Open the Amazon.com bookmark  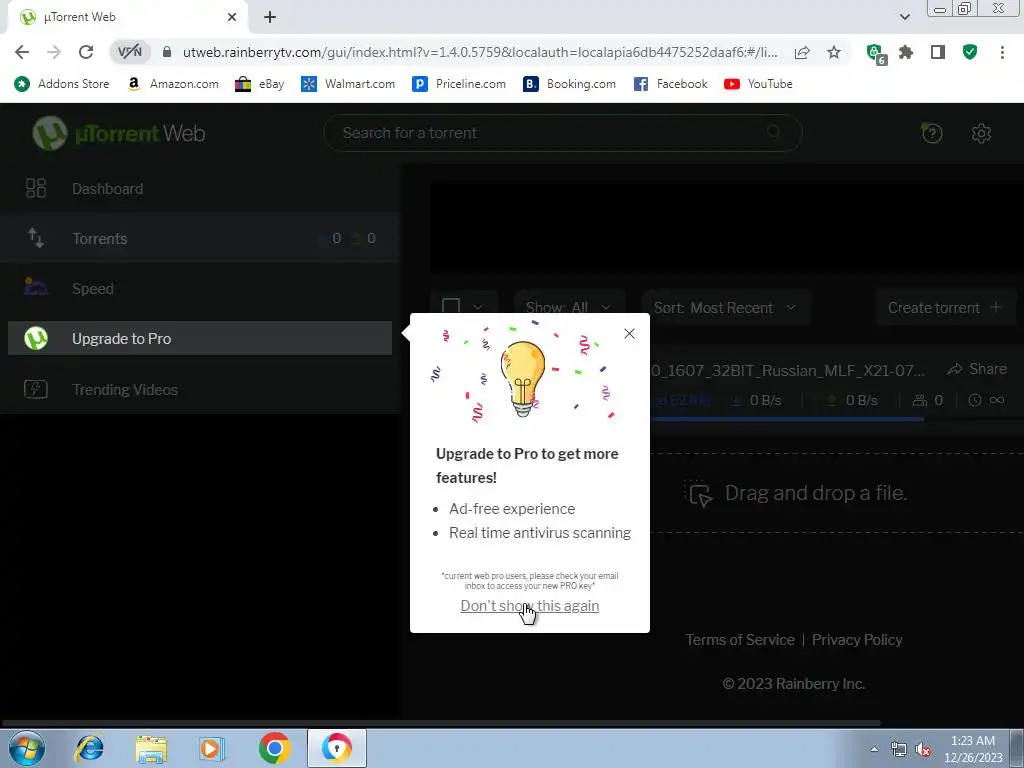172,84
